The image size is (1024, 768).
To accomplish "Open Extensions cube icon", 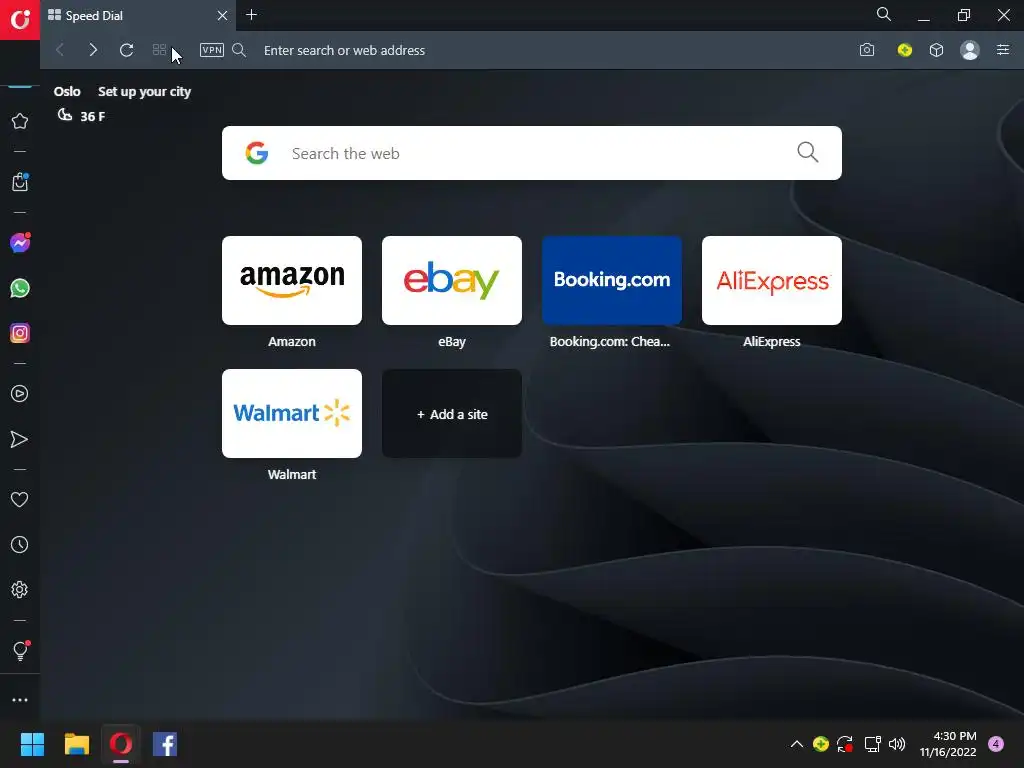I will 936,50.
